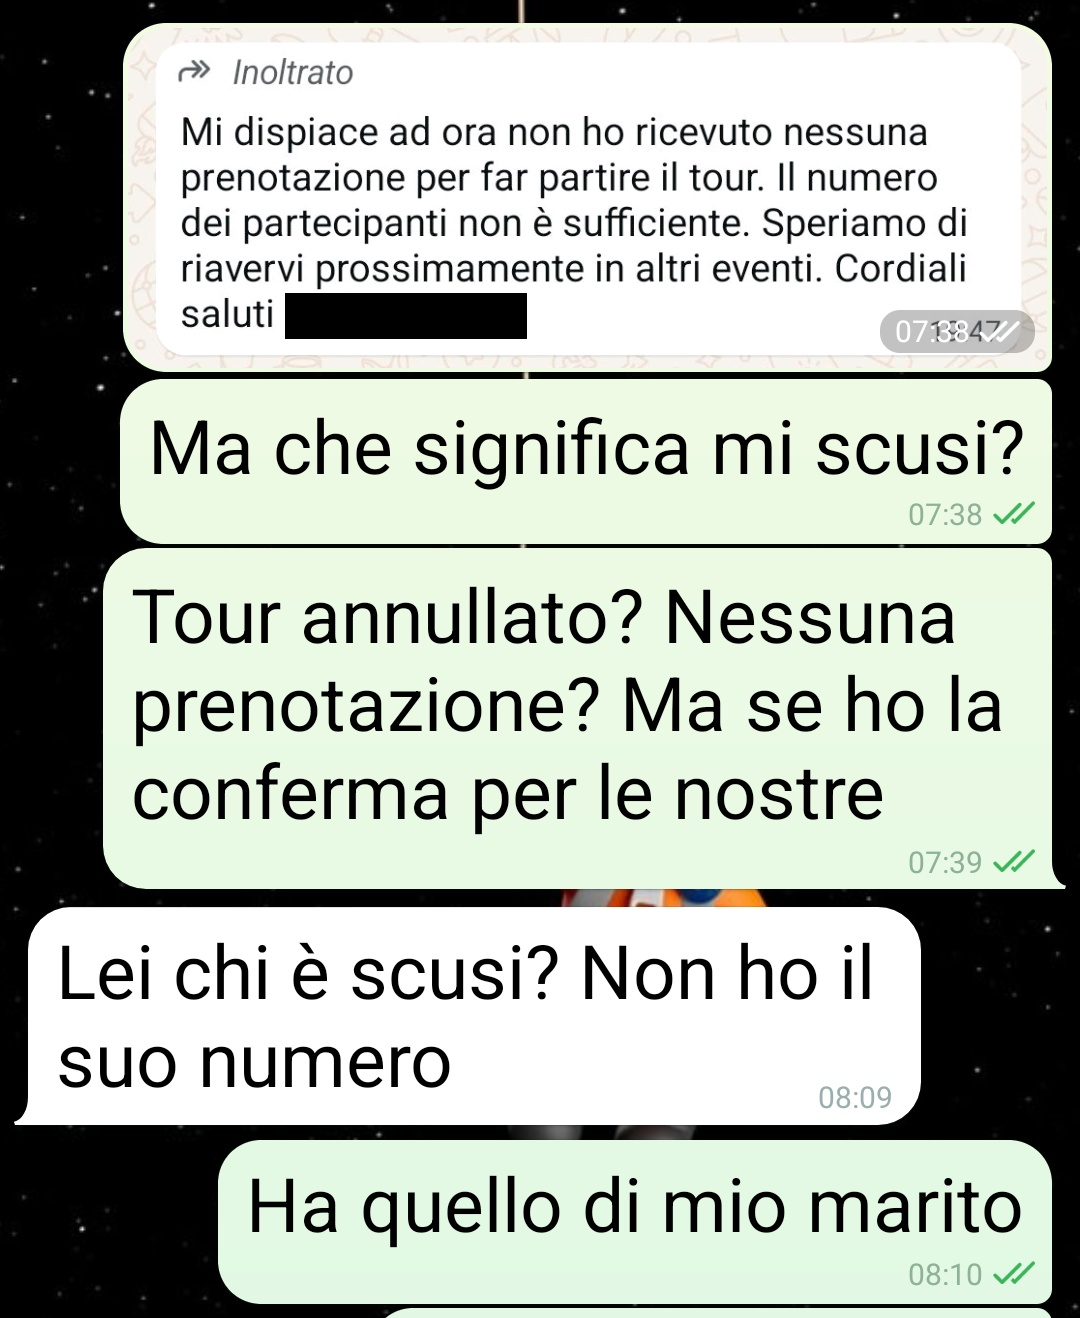Tap the Inoltrato forwarded label

point(292,73)
